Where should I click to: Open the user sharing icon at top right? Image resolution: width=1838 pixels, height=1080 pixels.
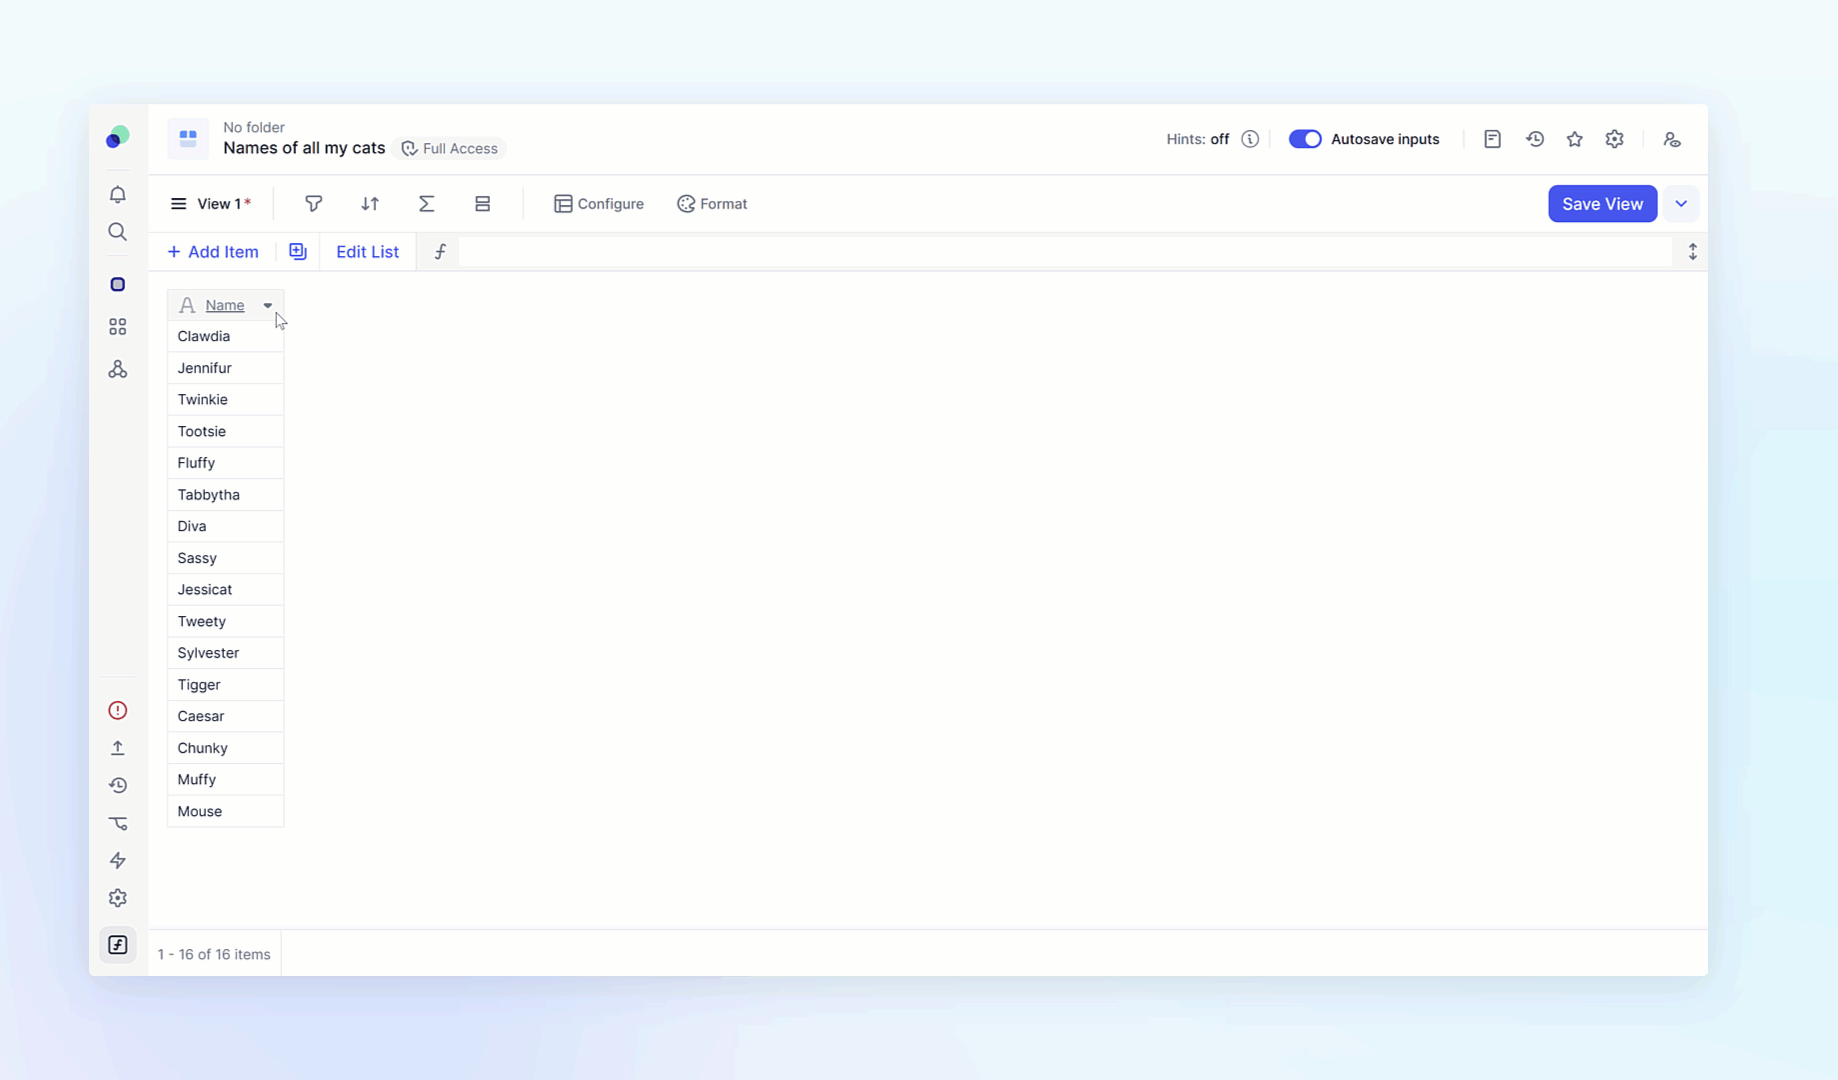tap(1671, 140)
